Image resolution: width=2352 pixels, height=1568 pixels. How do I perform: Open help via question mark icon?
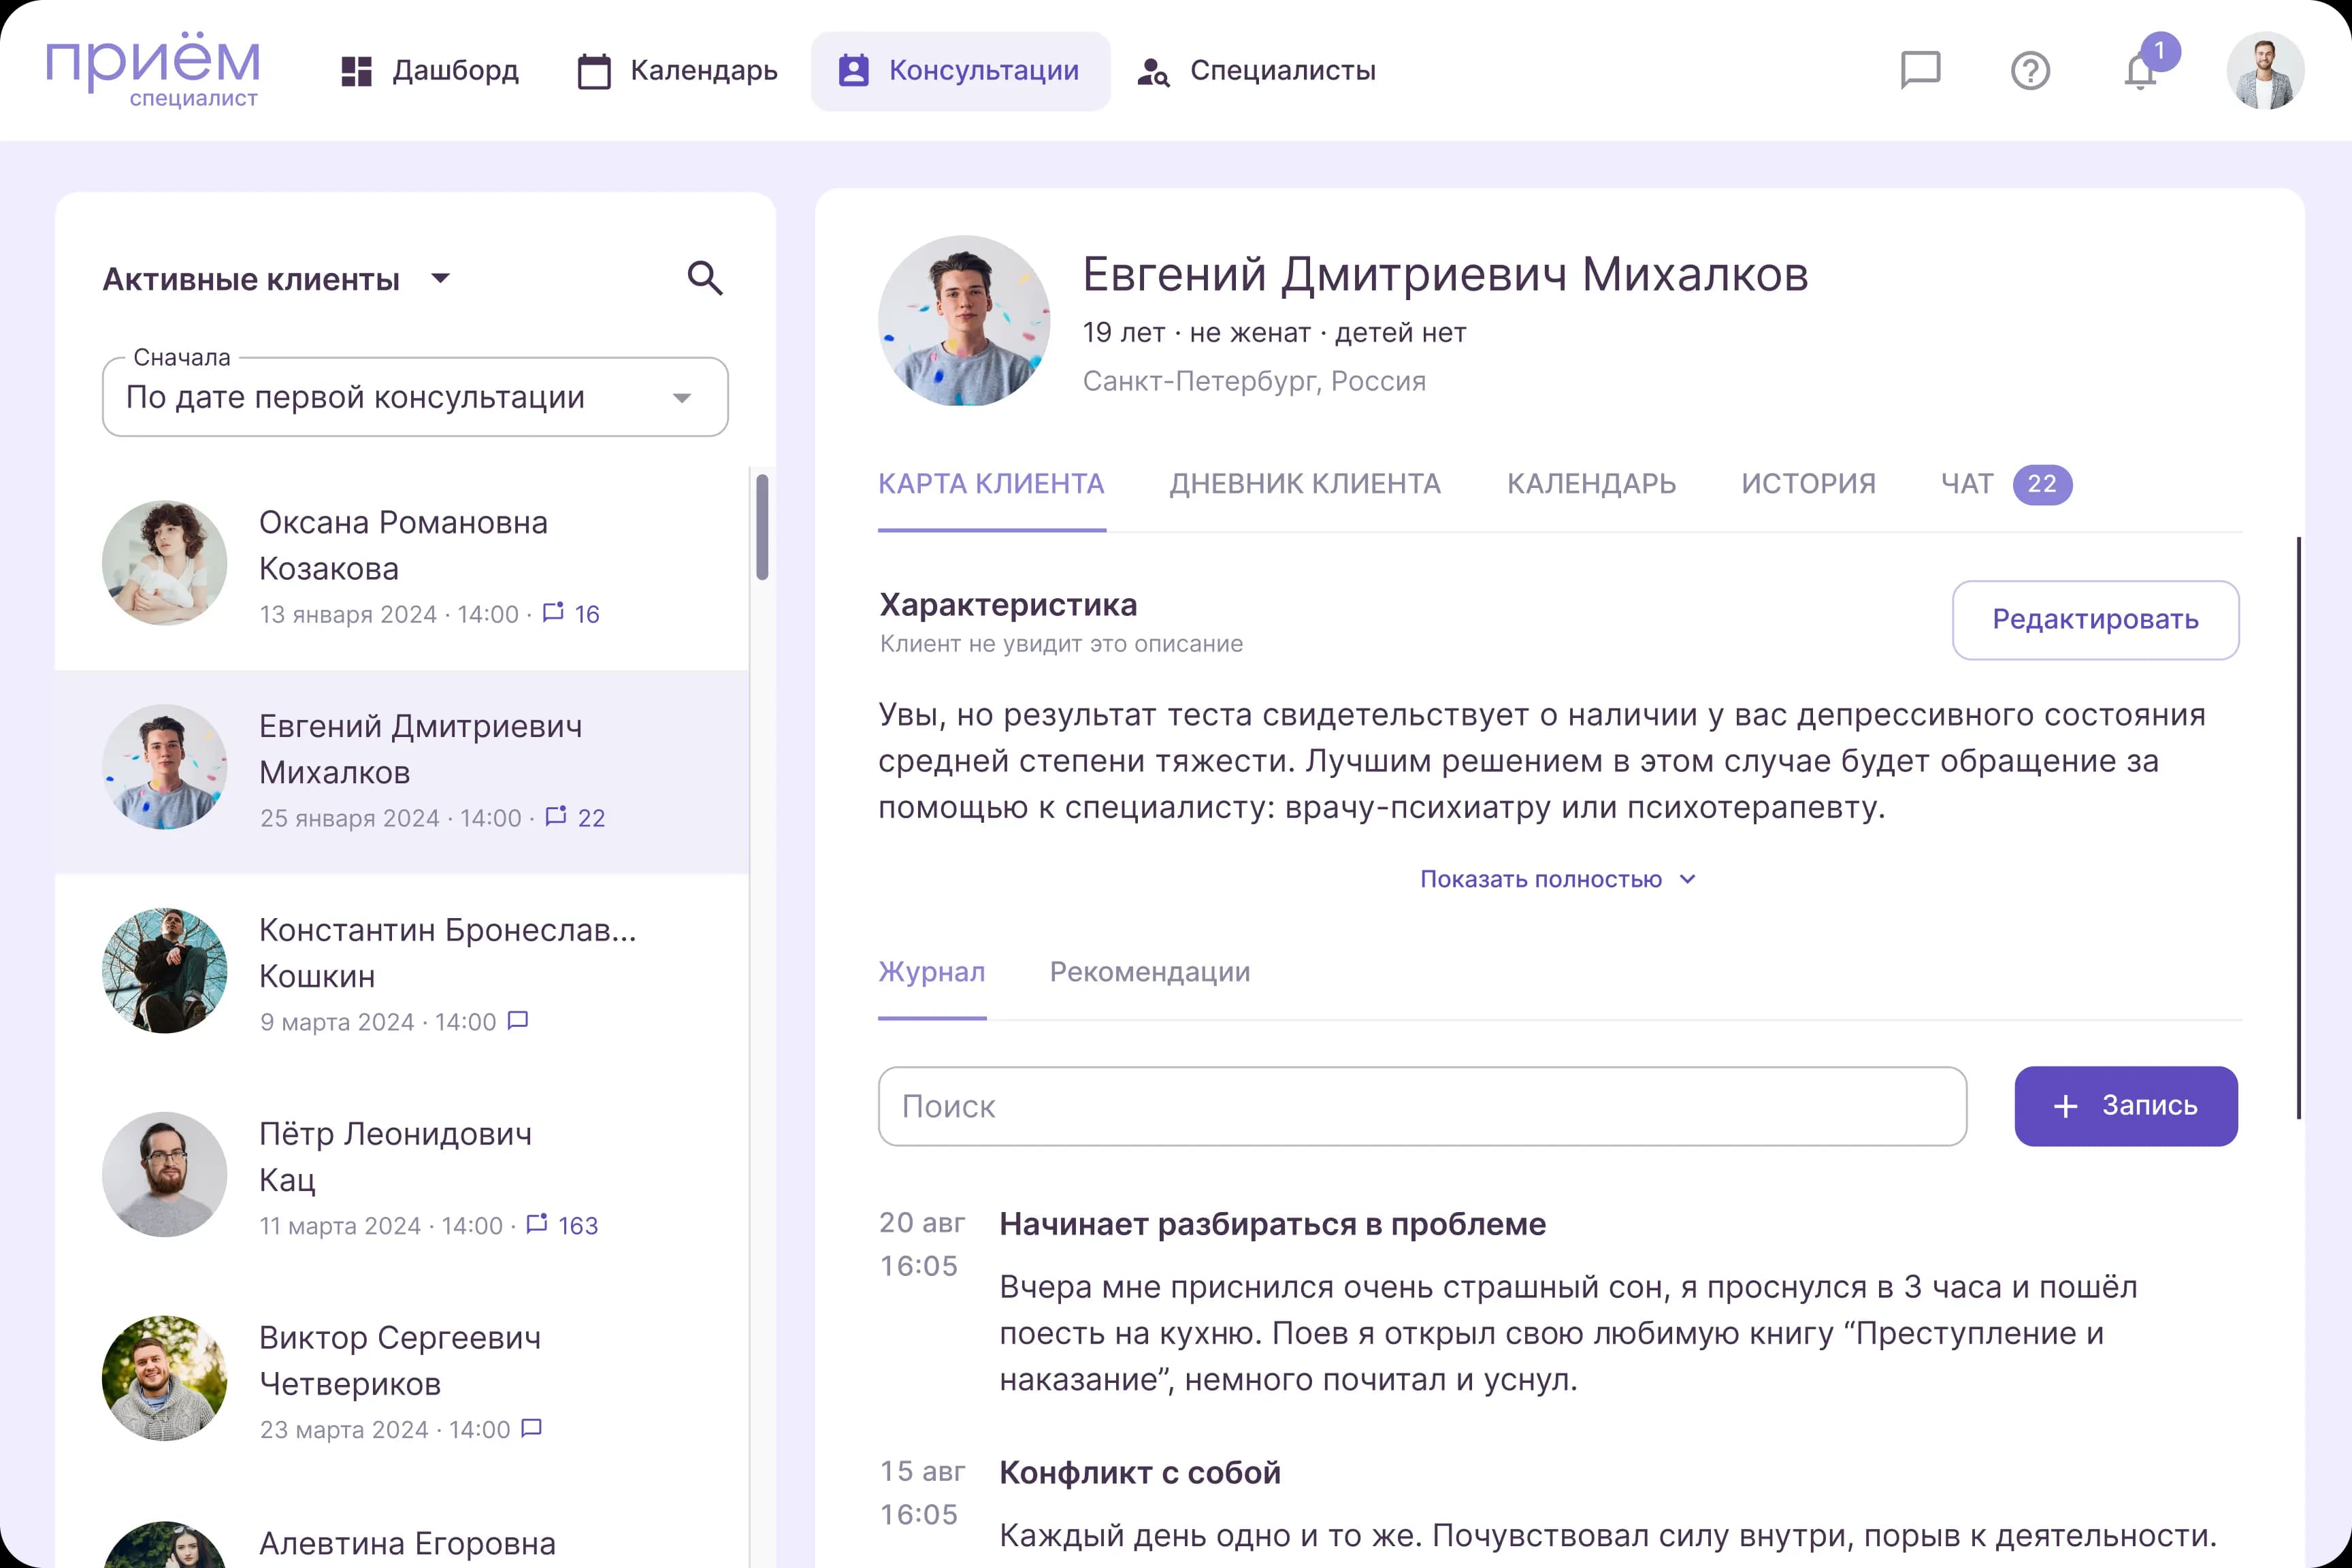(2030, 71)
